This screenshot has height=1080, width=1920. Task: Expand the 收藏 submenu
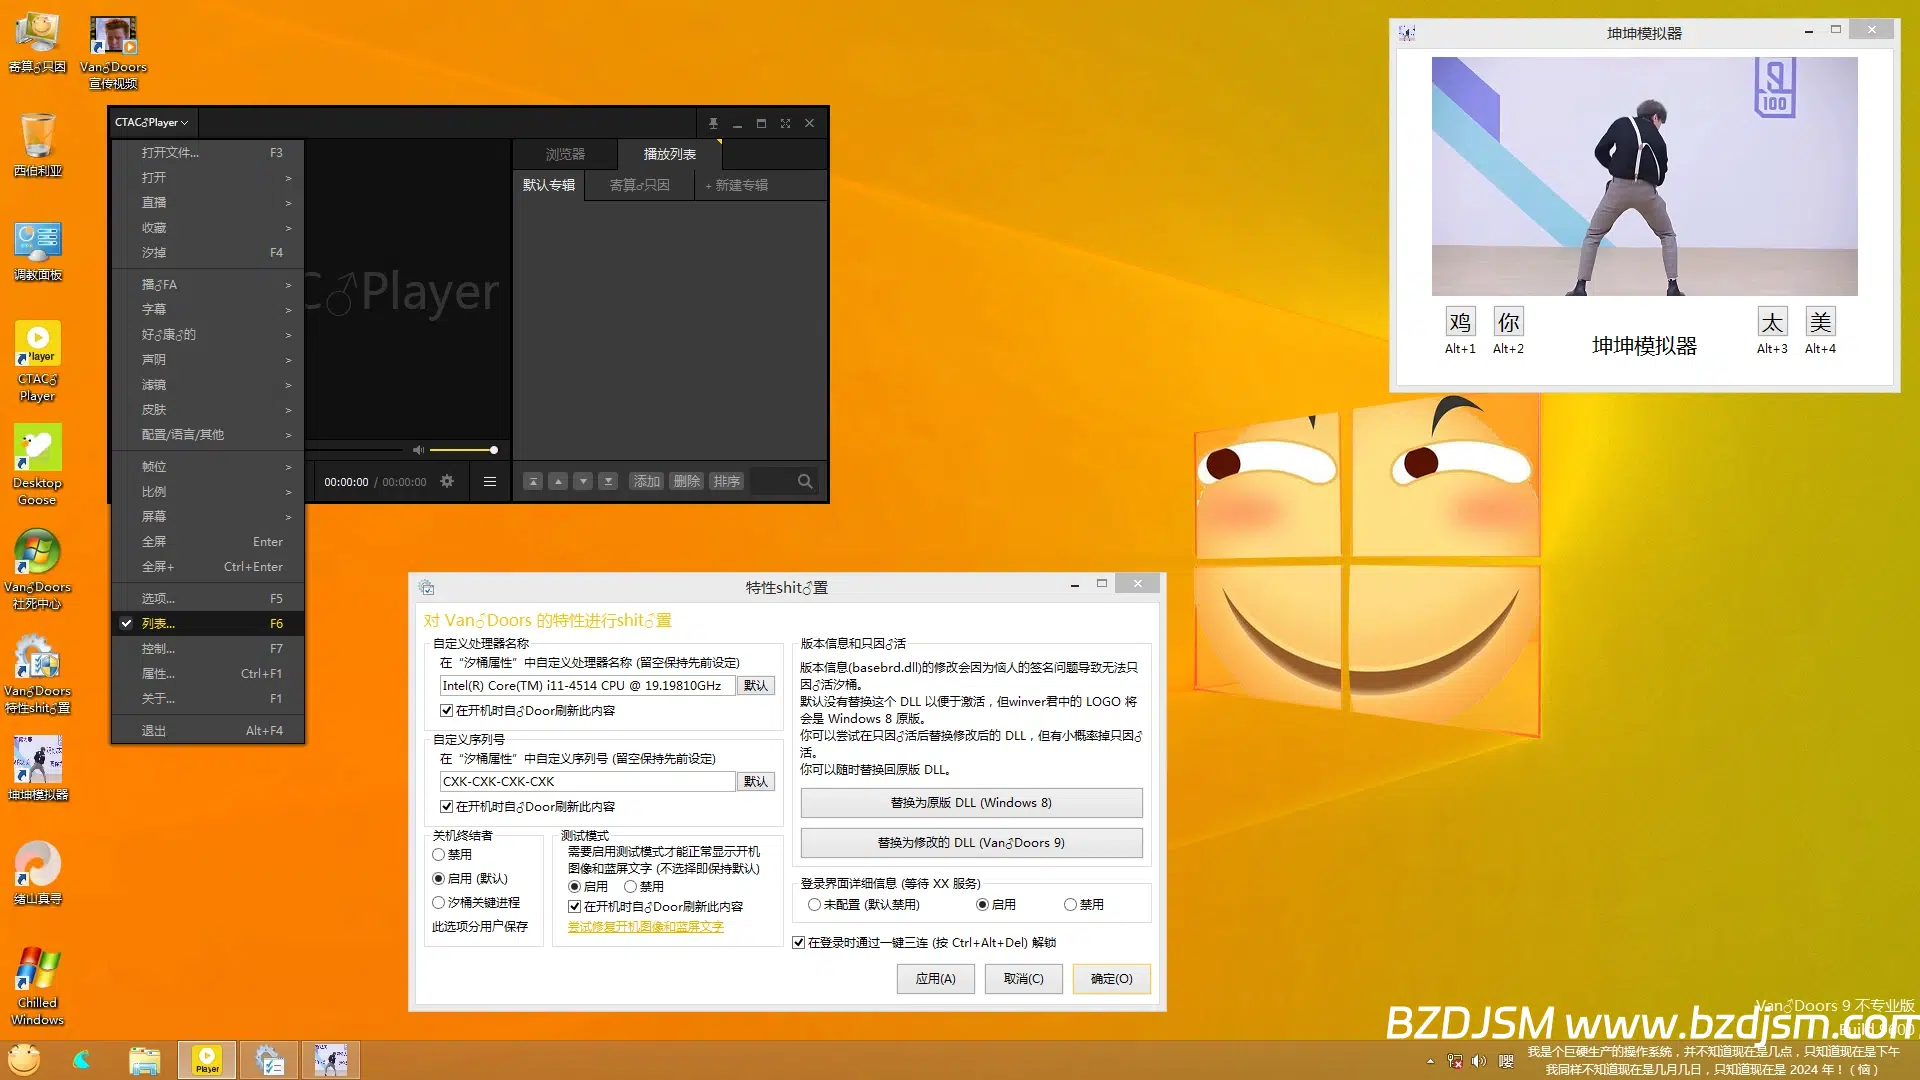point(207,228)
